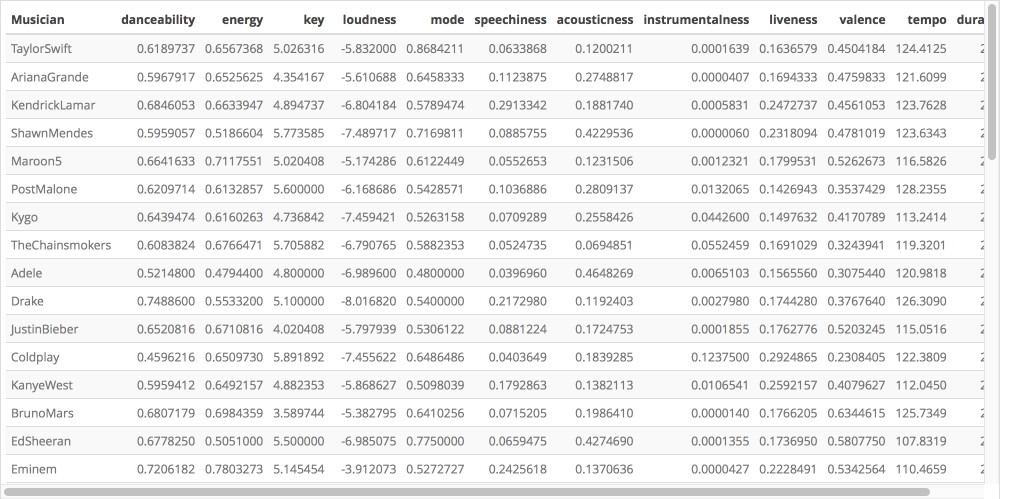Click ShawnMendes key value 5.773585

pos(299,133)
